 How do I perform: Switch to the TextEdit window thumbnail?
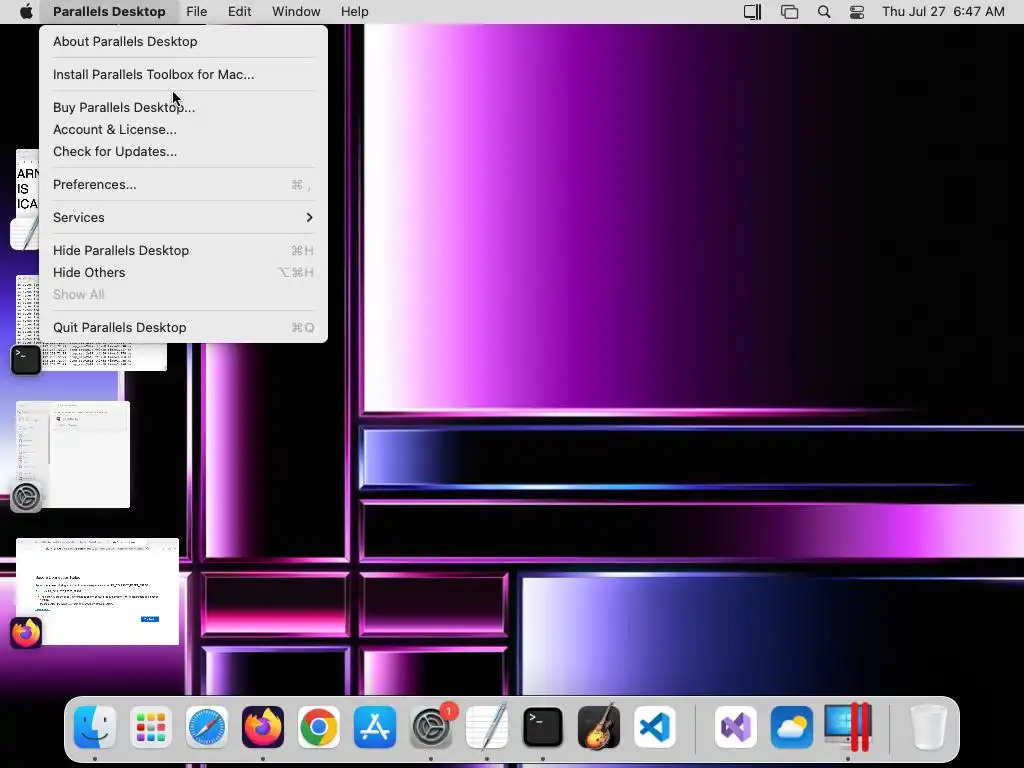pos(27,189)
